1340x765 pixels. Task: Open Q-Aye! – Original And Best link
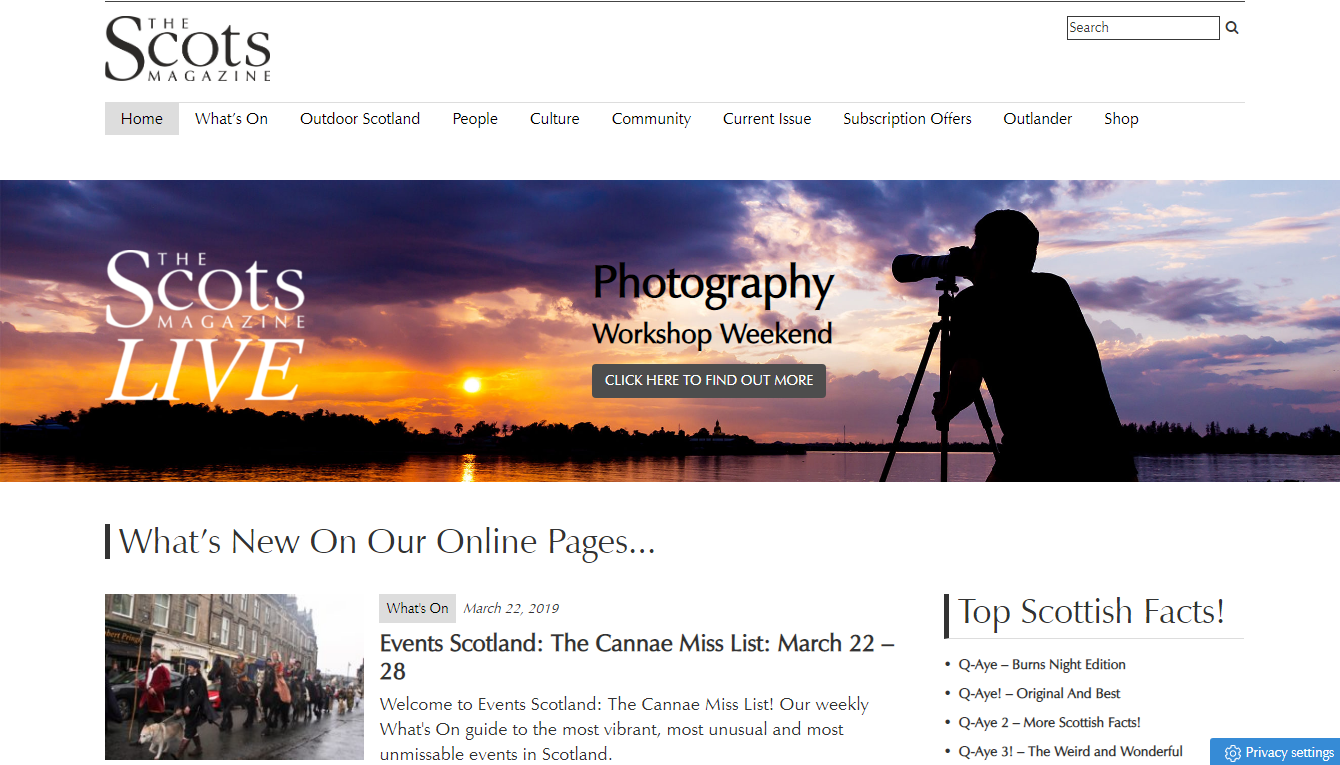[1039, 693]
